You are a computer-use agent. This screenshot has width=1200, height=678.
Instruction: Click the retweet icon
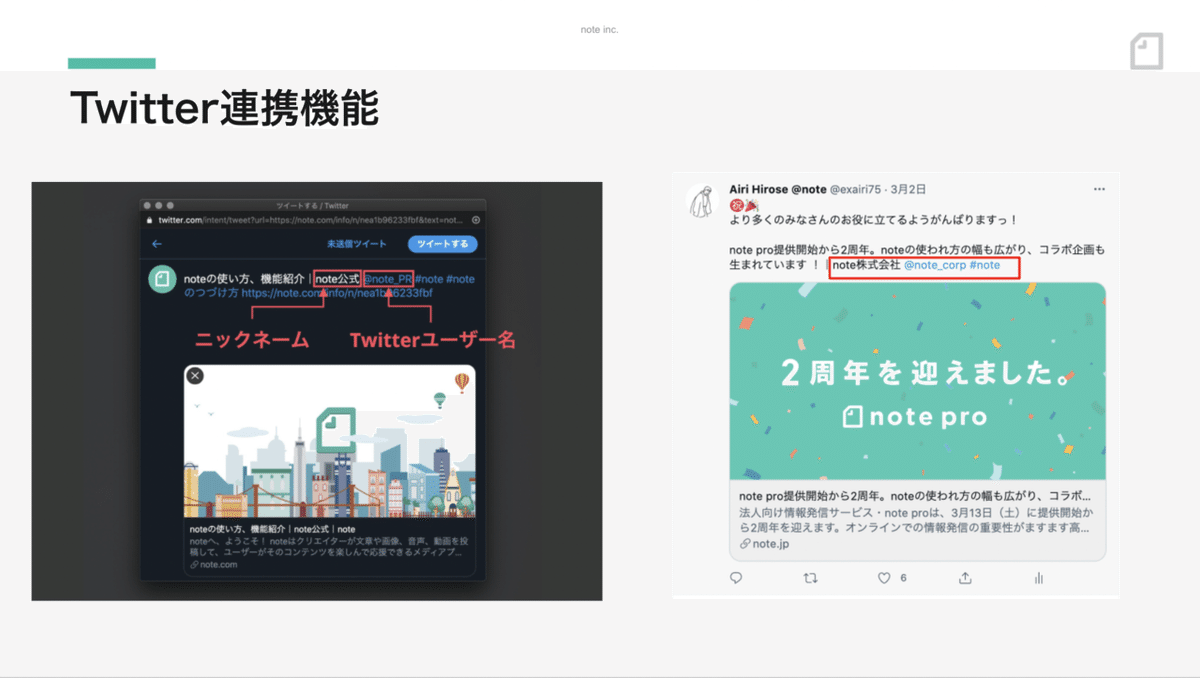click(x=811, y=578)
